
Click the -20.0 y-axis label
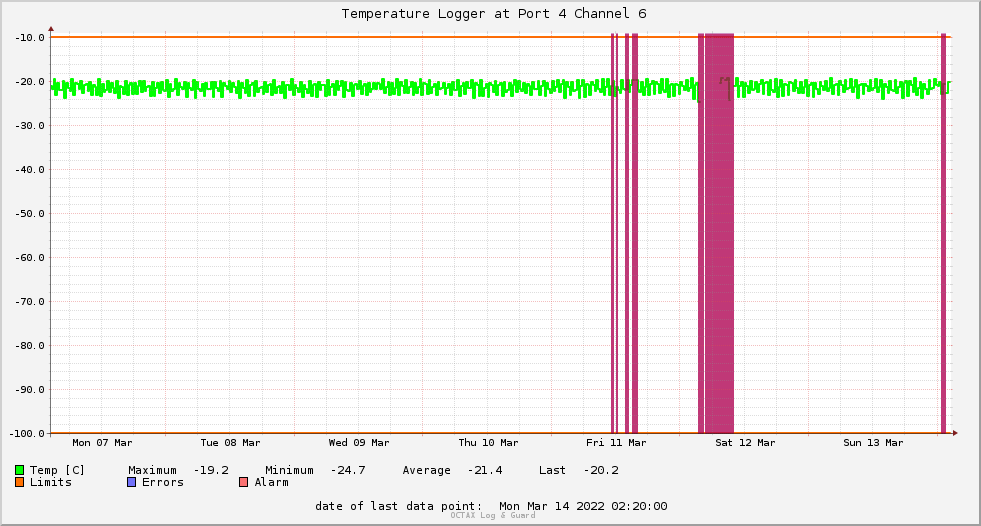(x=29, y=82)
